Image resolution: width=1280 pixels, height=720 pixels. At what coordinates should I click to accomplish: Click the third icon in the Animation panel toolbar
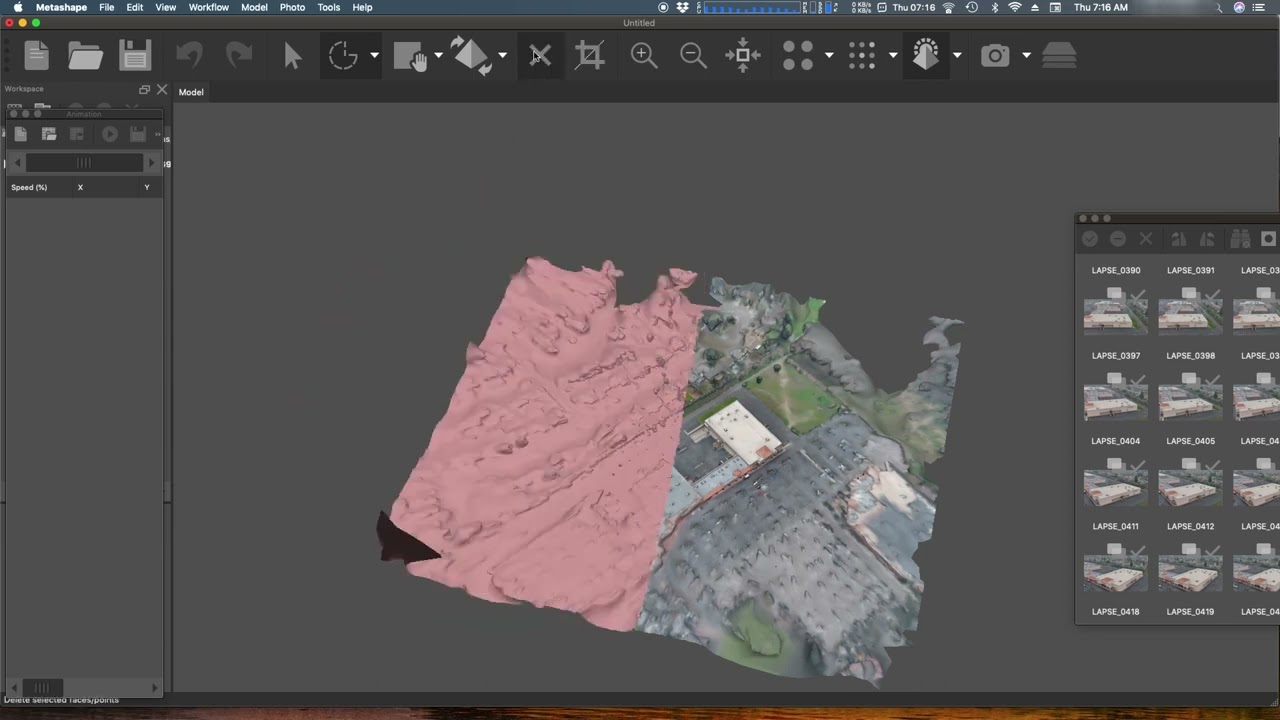77,134
